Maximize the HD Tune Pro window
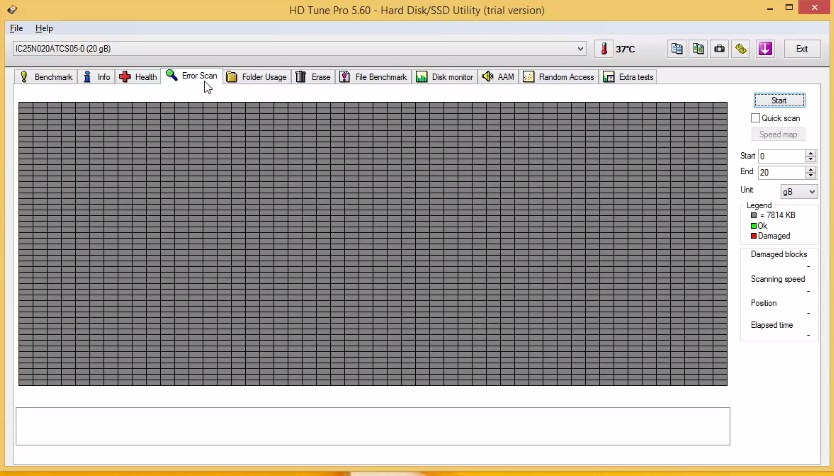Screen dimensions: 834x476 789,8
